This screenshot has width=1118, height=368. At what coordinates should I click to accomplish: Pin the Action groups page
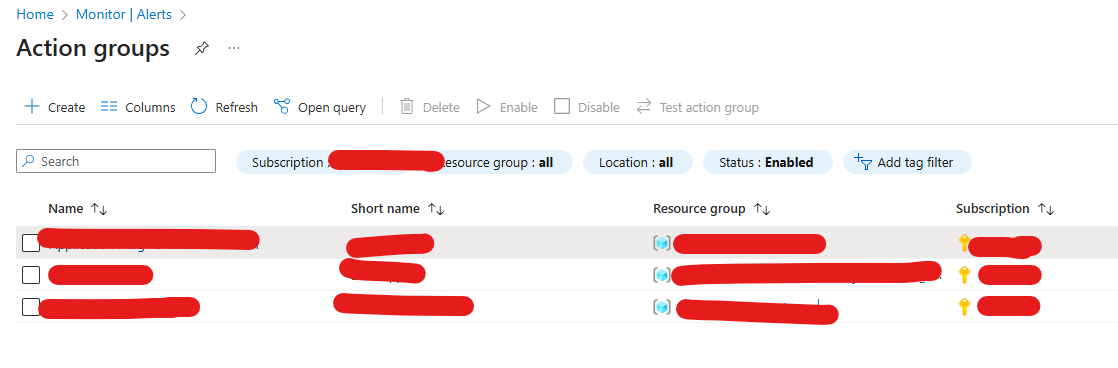(202, 48)
